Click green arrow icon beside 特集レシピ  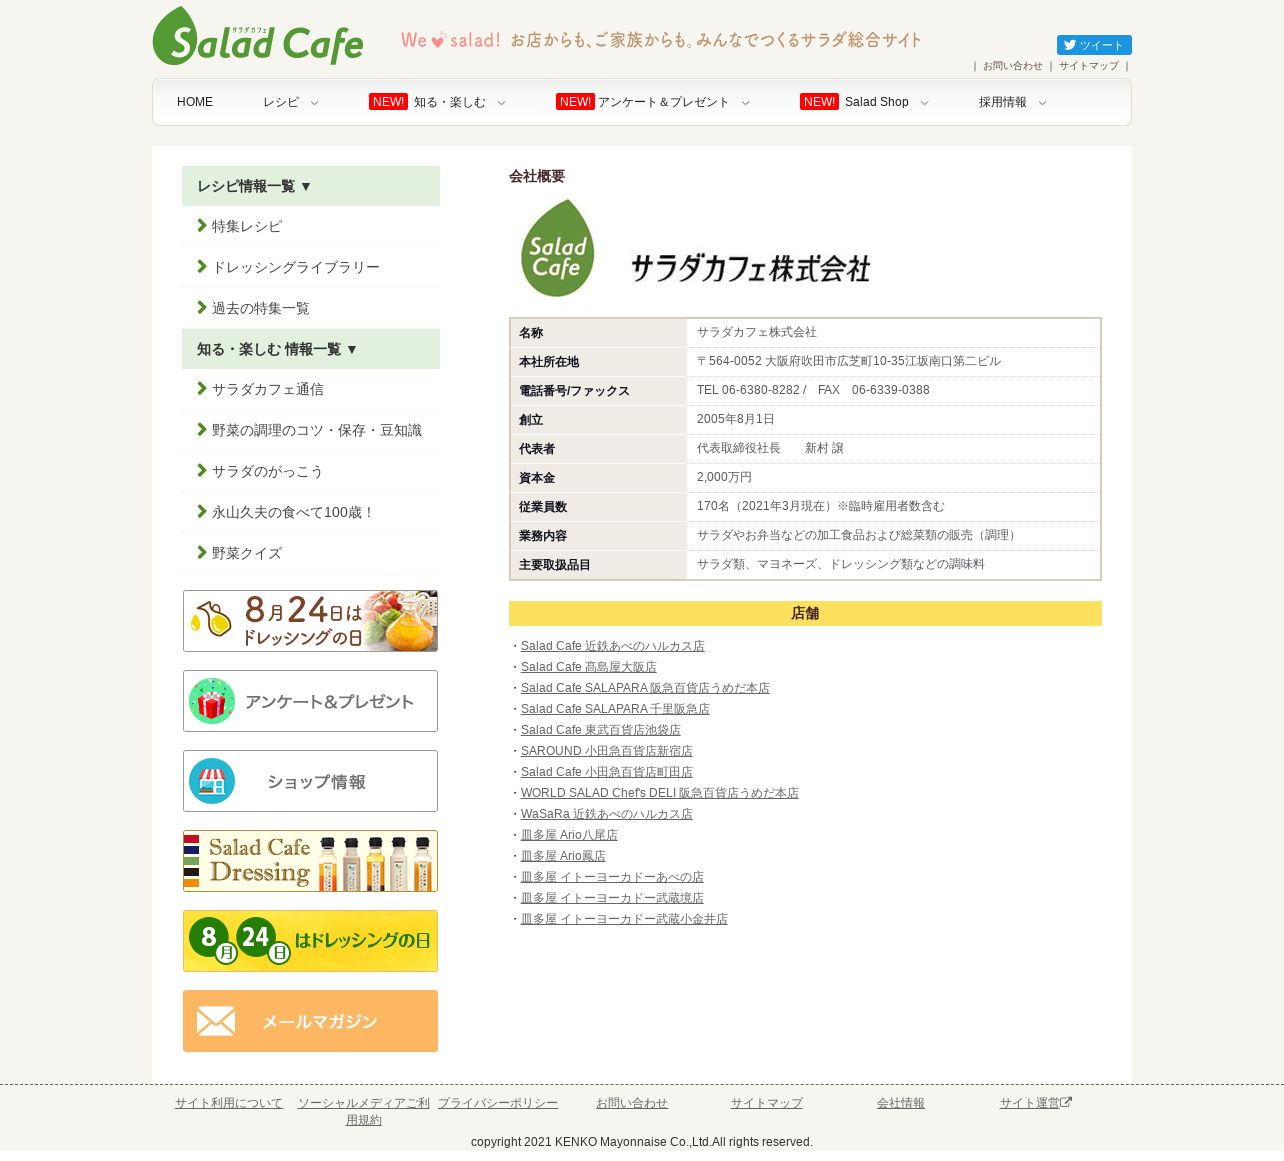tap(202, 226)
